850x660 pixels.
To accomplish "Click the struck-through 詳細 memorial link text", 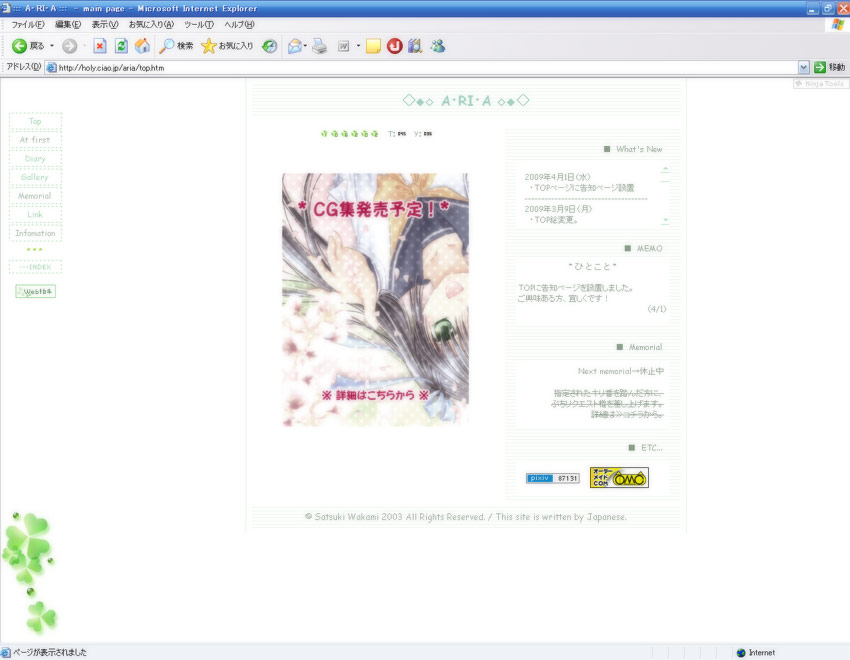I will 627,414.
